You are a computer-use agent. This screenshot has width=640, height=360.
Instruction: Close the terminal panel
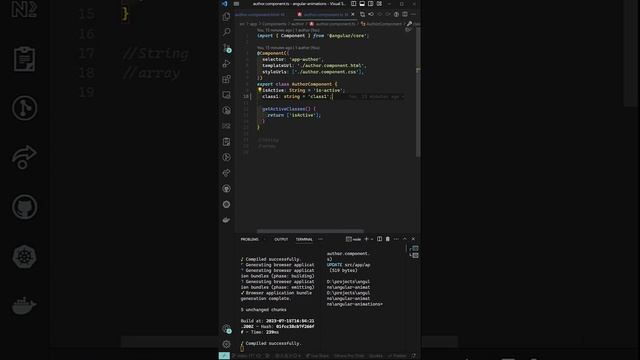(x=413, y=239)
